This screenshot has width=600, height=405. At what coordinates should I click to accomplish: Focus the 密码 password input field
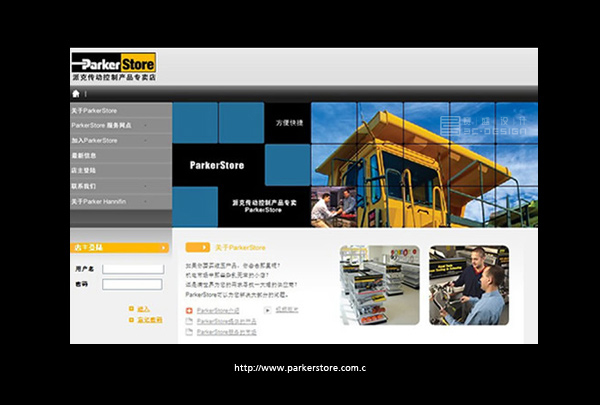click(132, 284)
